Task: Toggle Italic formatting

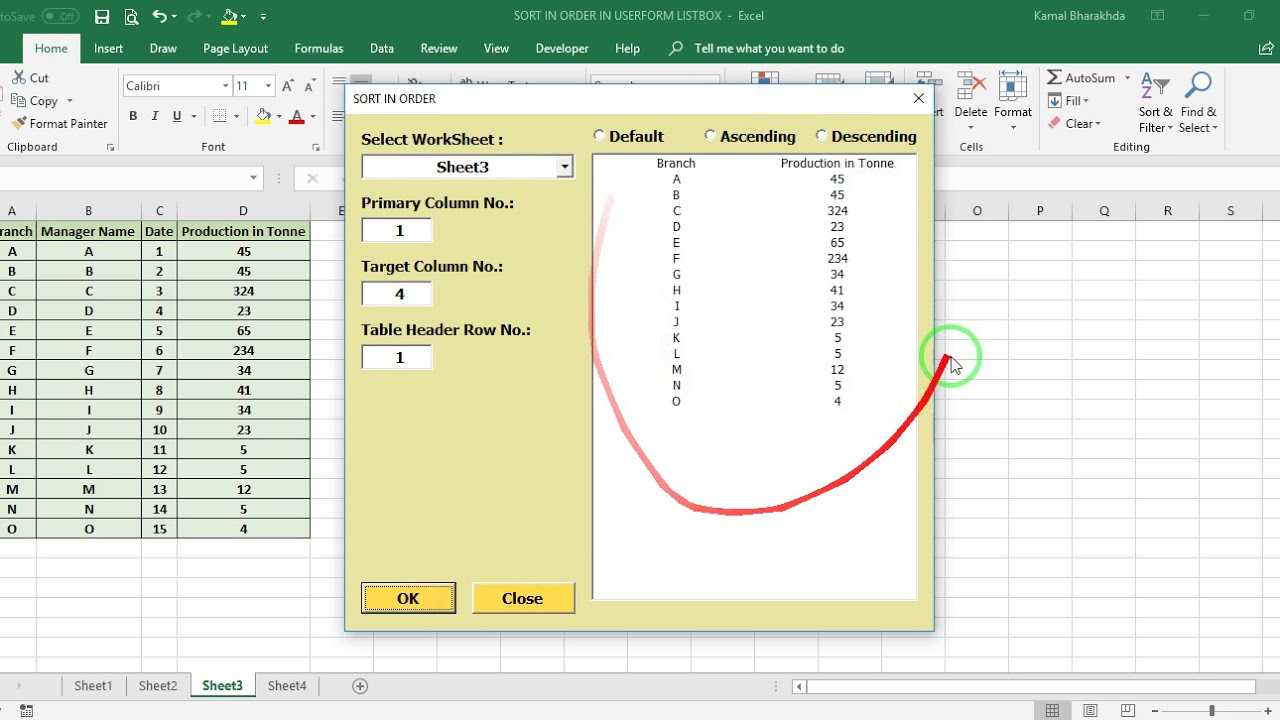Action: pyautogui.click(x=155, y=116)
